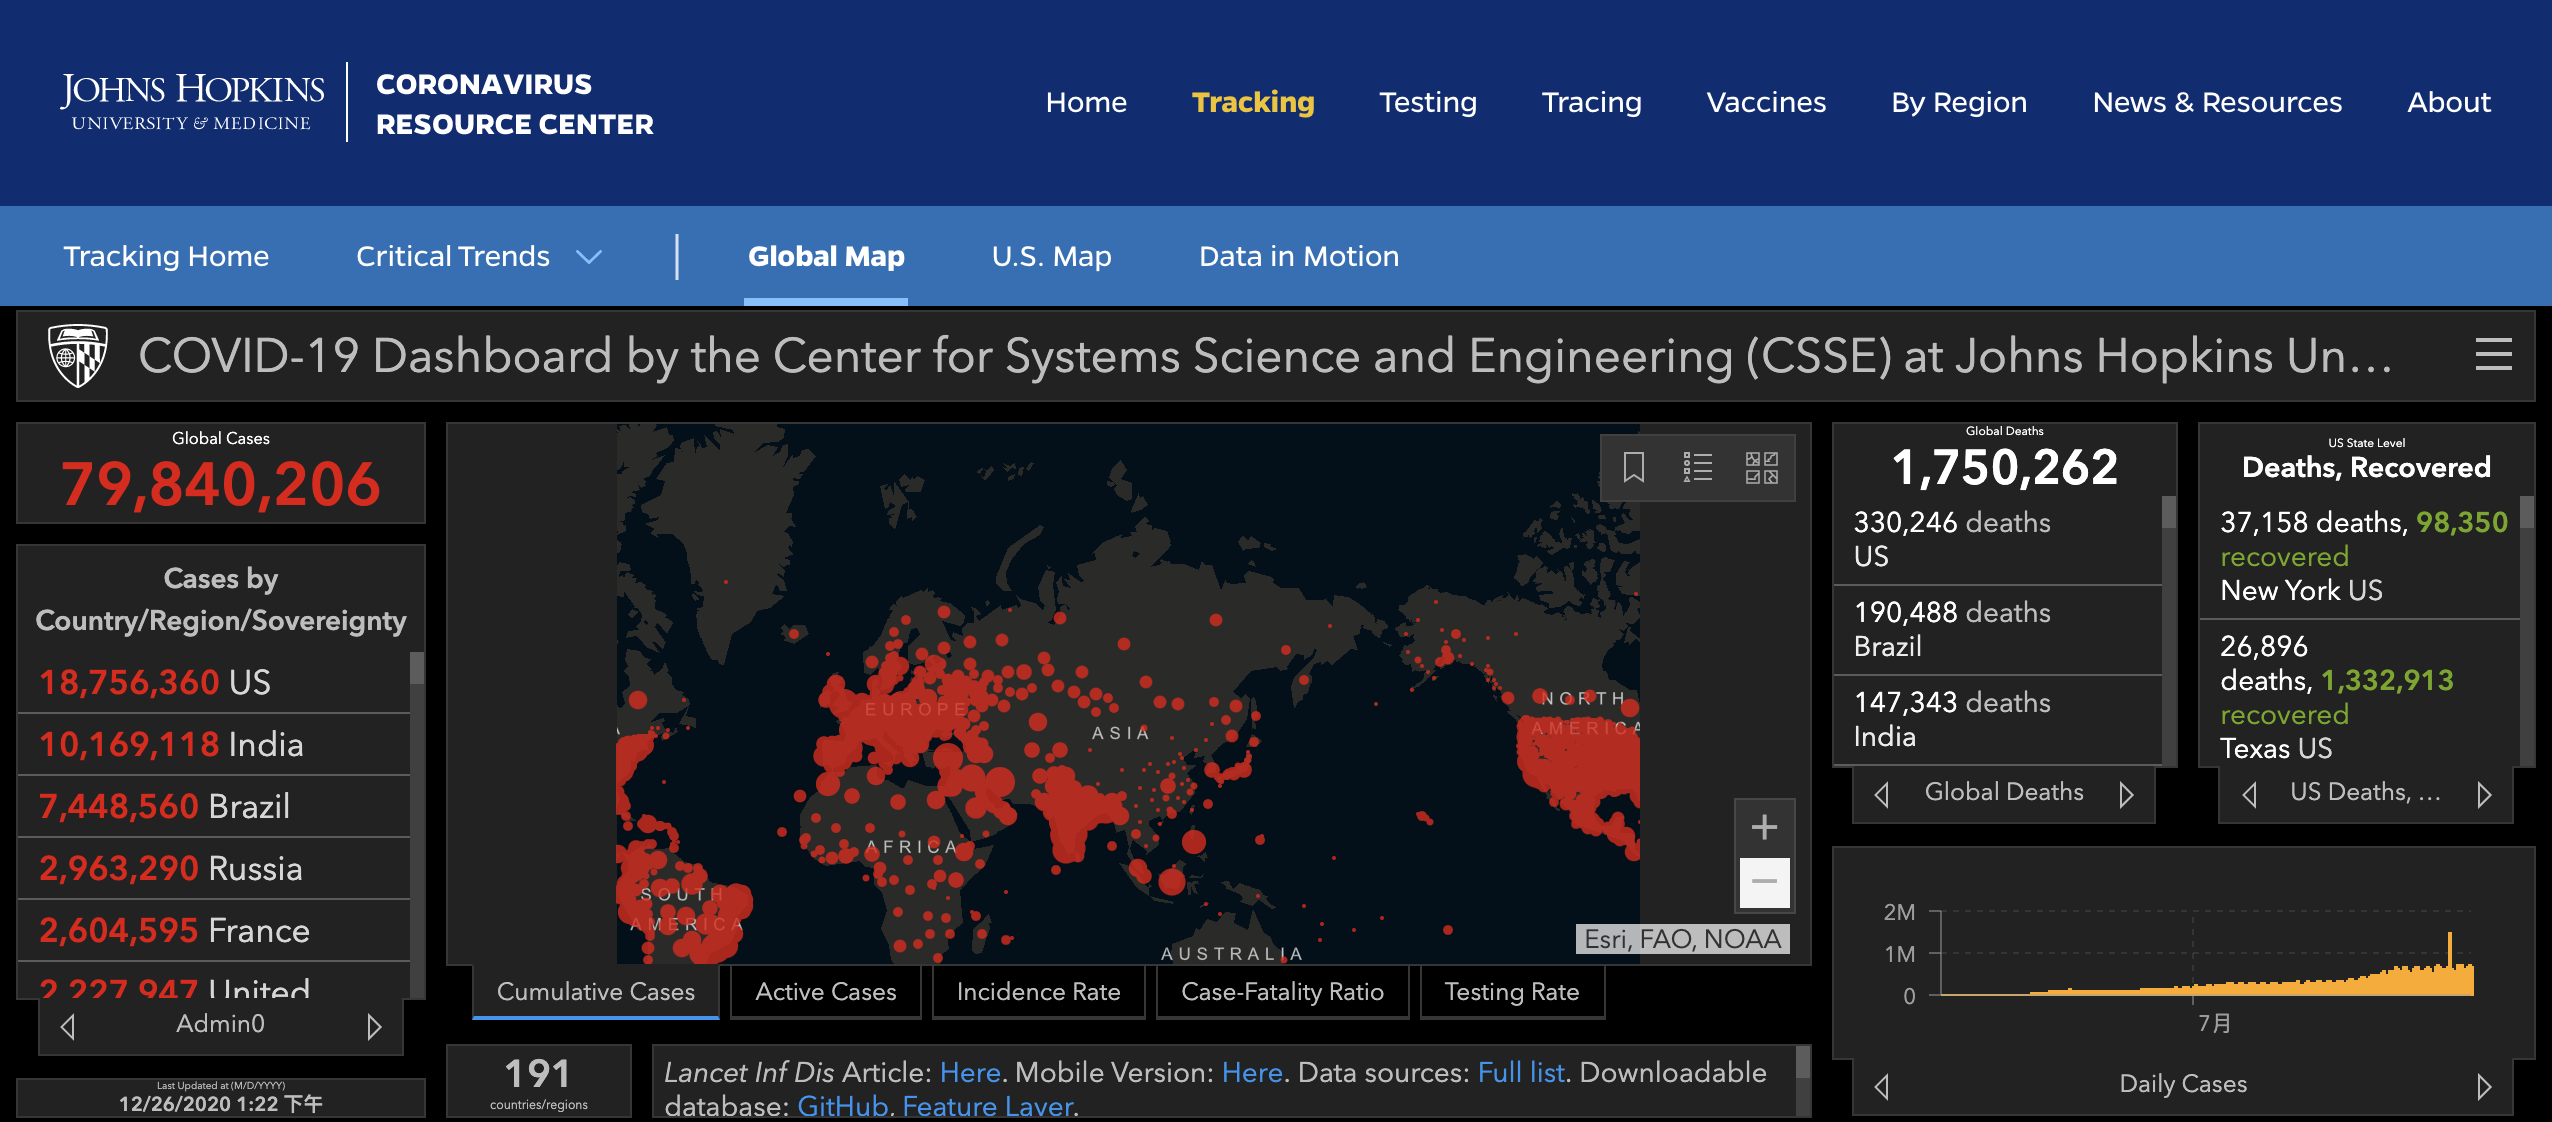Open the map bookmarks icon

click(x=1633, y=467)
